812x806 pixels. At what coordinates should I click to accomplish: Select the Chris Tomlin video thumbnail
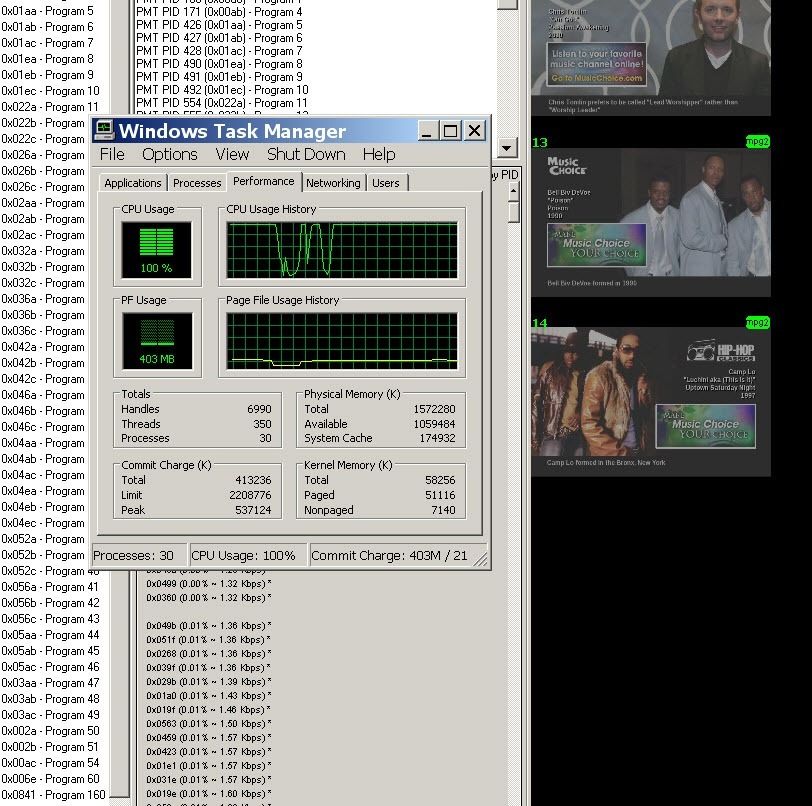[651, 57]
